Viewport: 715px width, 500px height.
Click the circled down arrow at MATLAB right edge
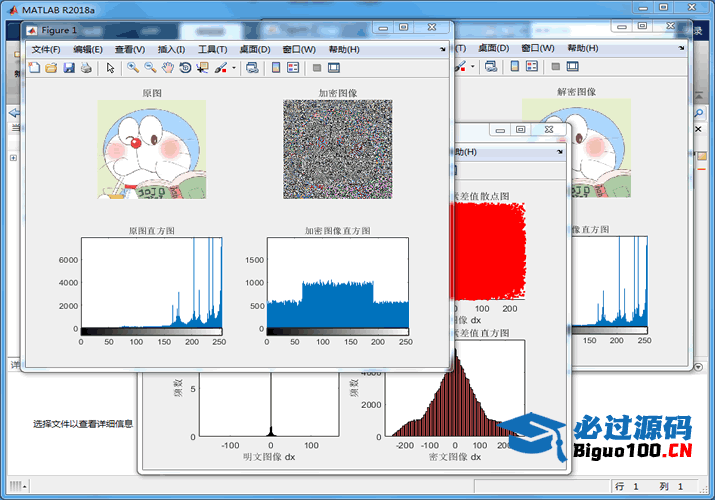(x=698, y=367)
